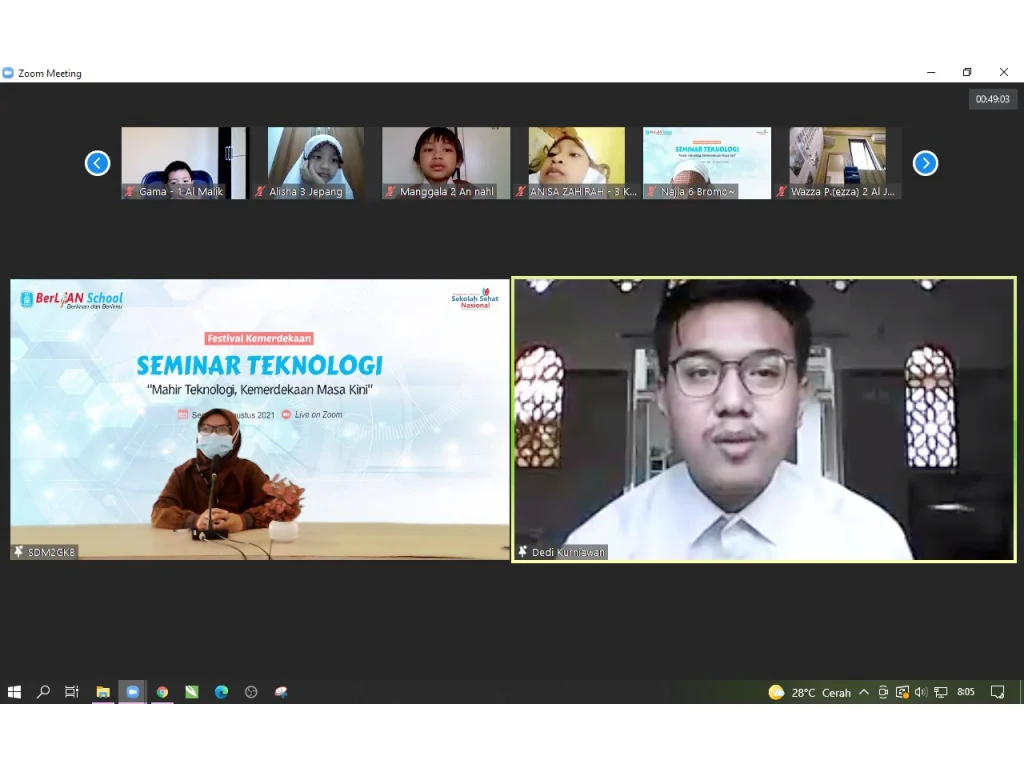Open the notification center

coord(997,692)
